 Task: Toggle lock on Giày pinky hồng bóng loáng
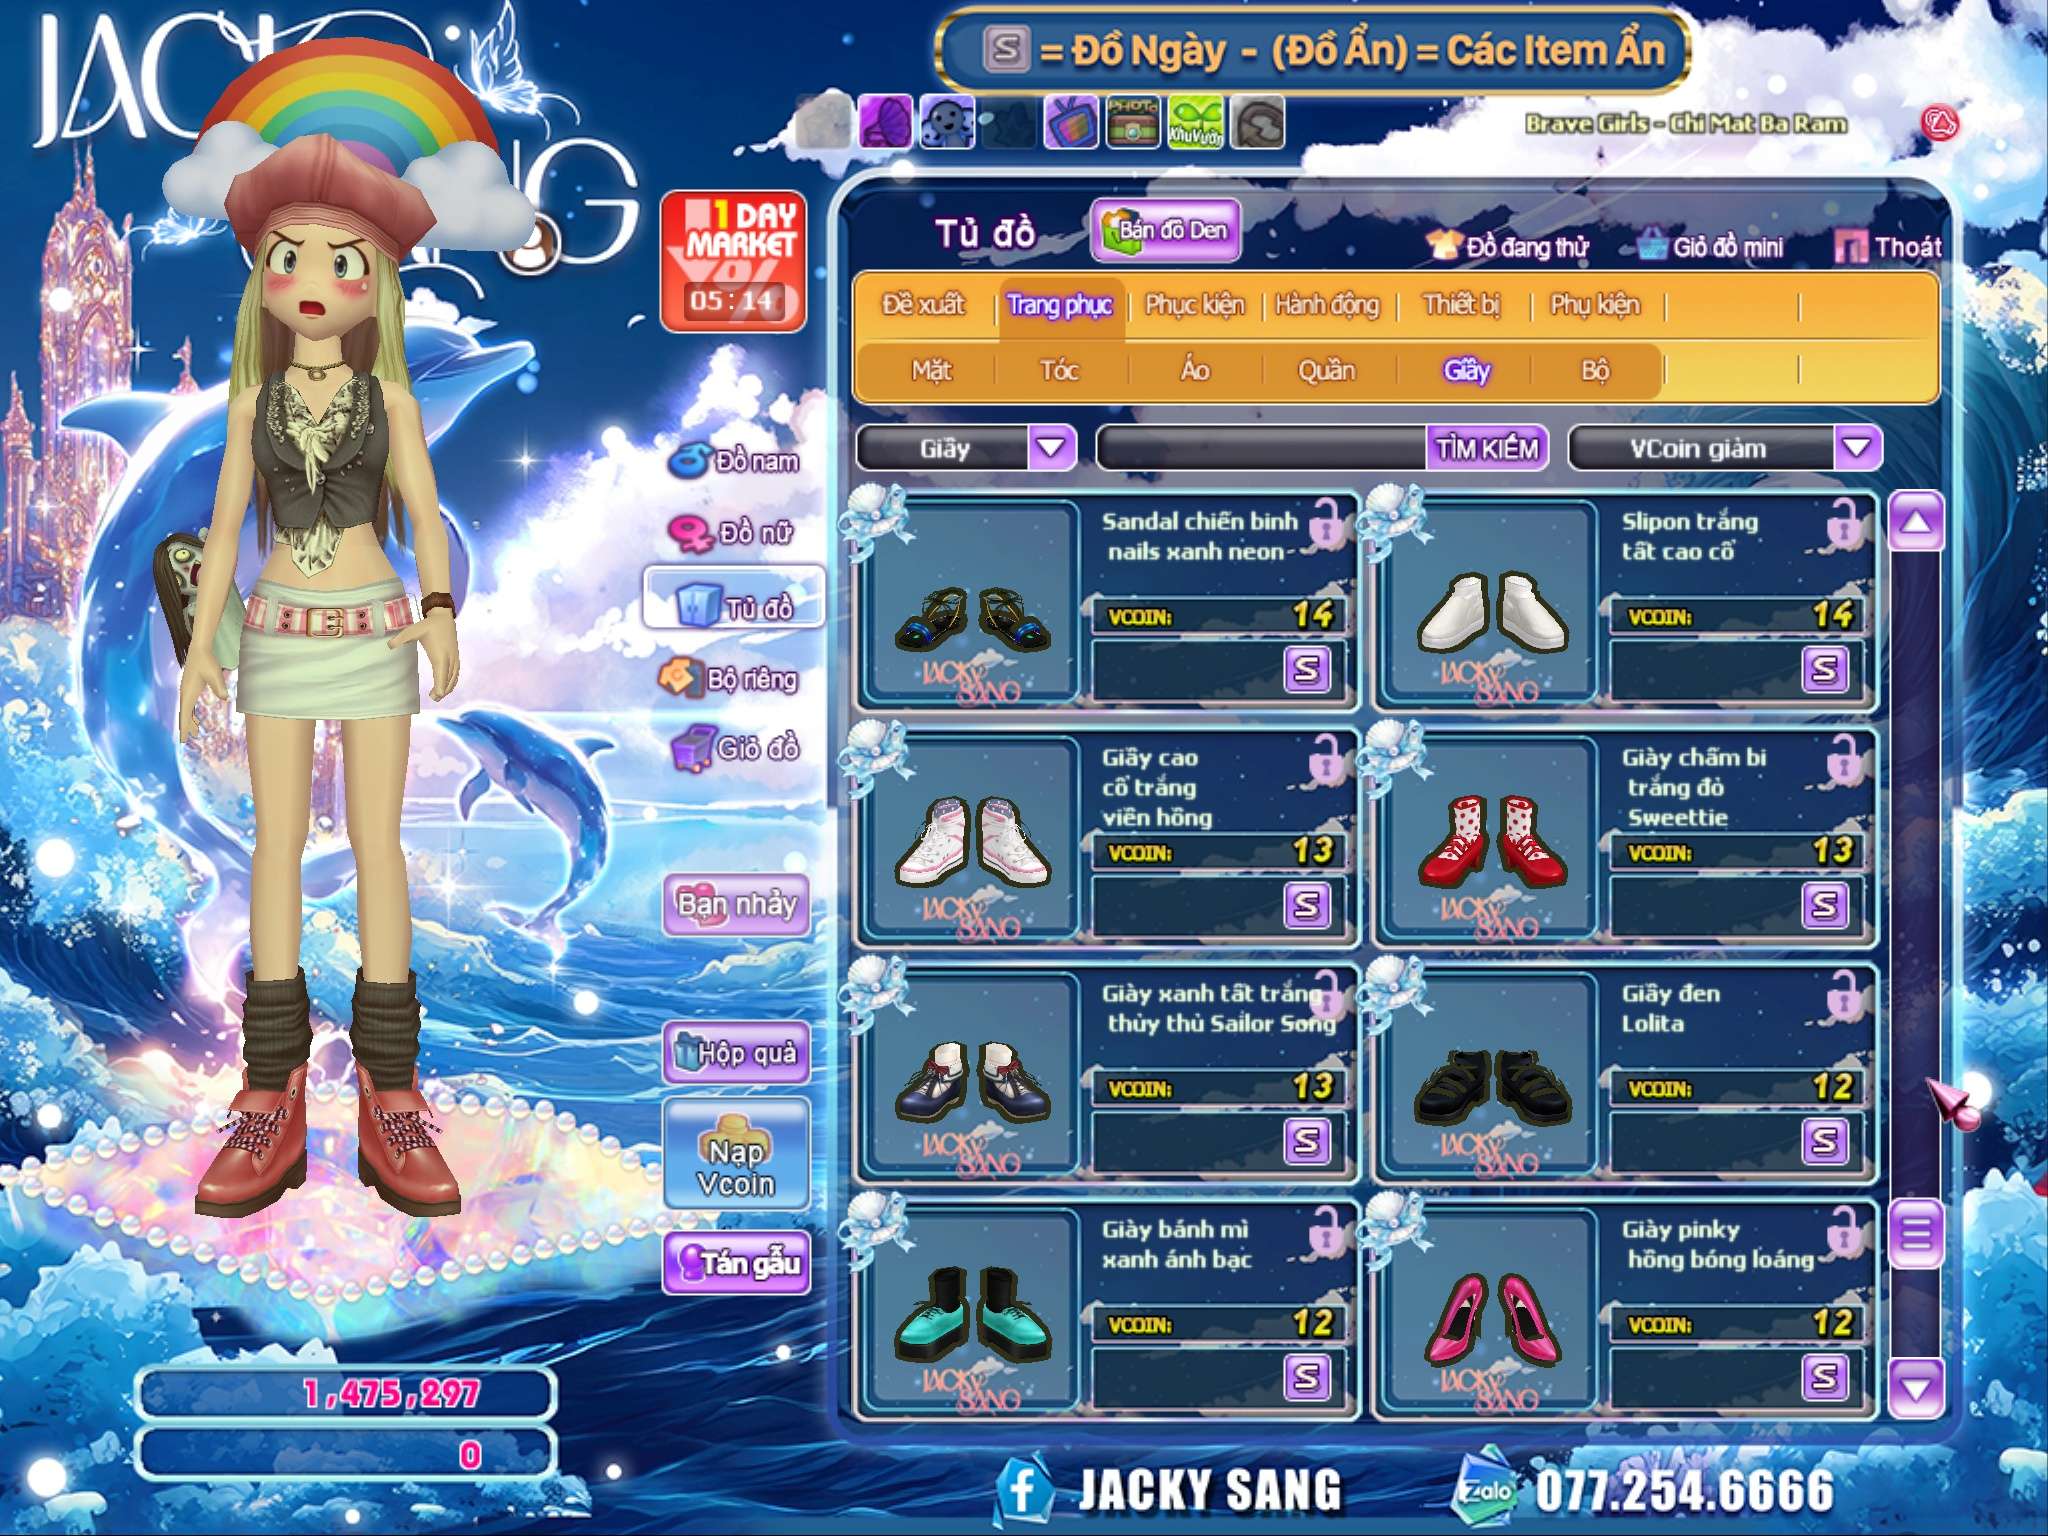coord(1845,1231)
